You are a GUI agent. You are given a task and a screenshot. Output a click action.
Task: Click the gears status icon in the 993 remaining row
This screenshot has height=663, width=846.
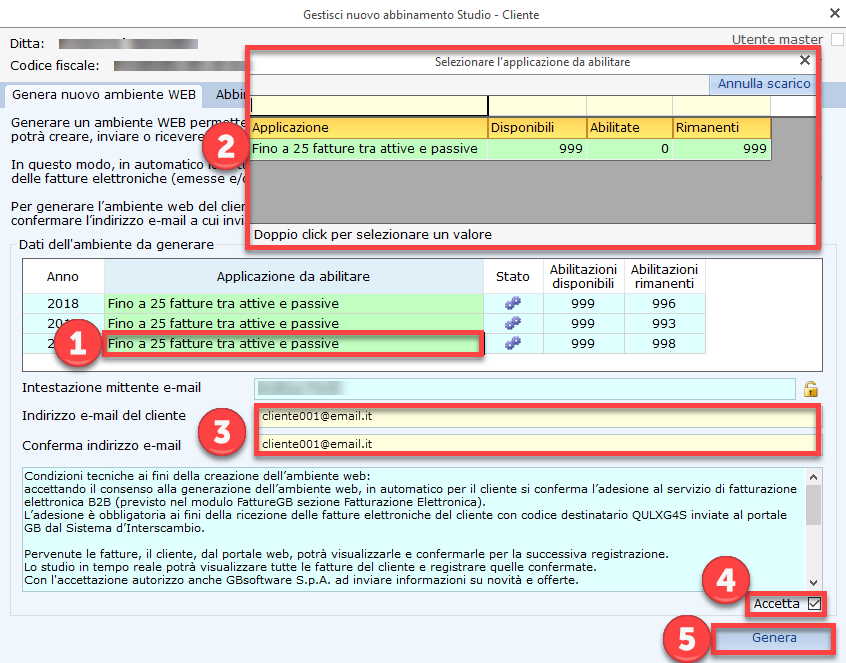click(x=513, y=323)
